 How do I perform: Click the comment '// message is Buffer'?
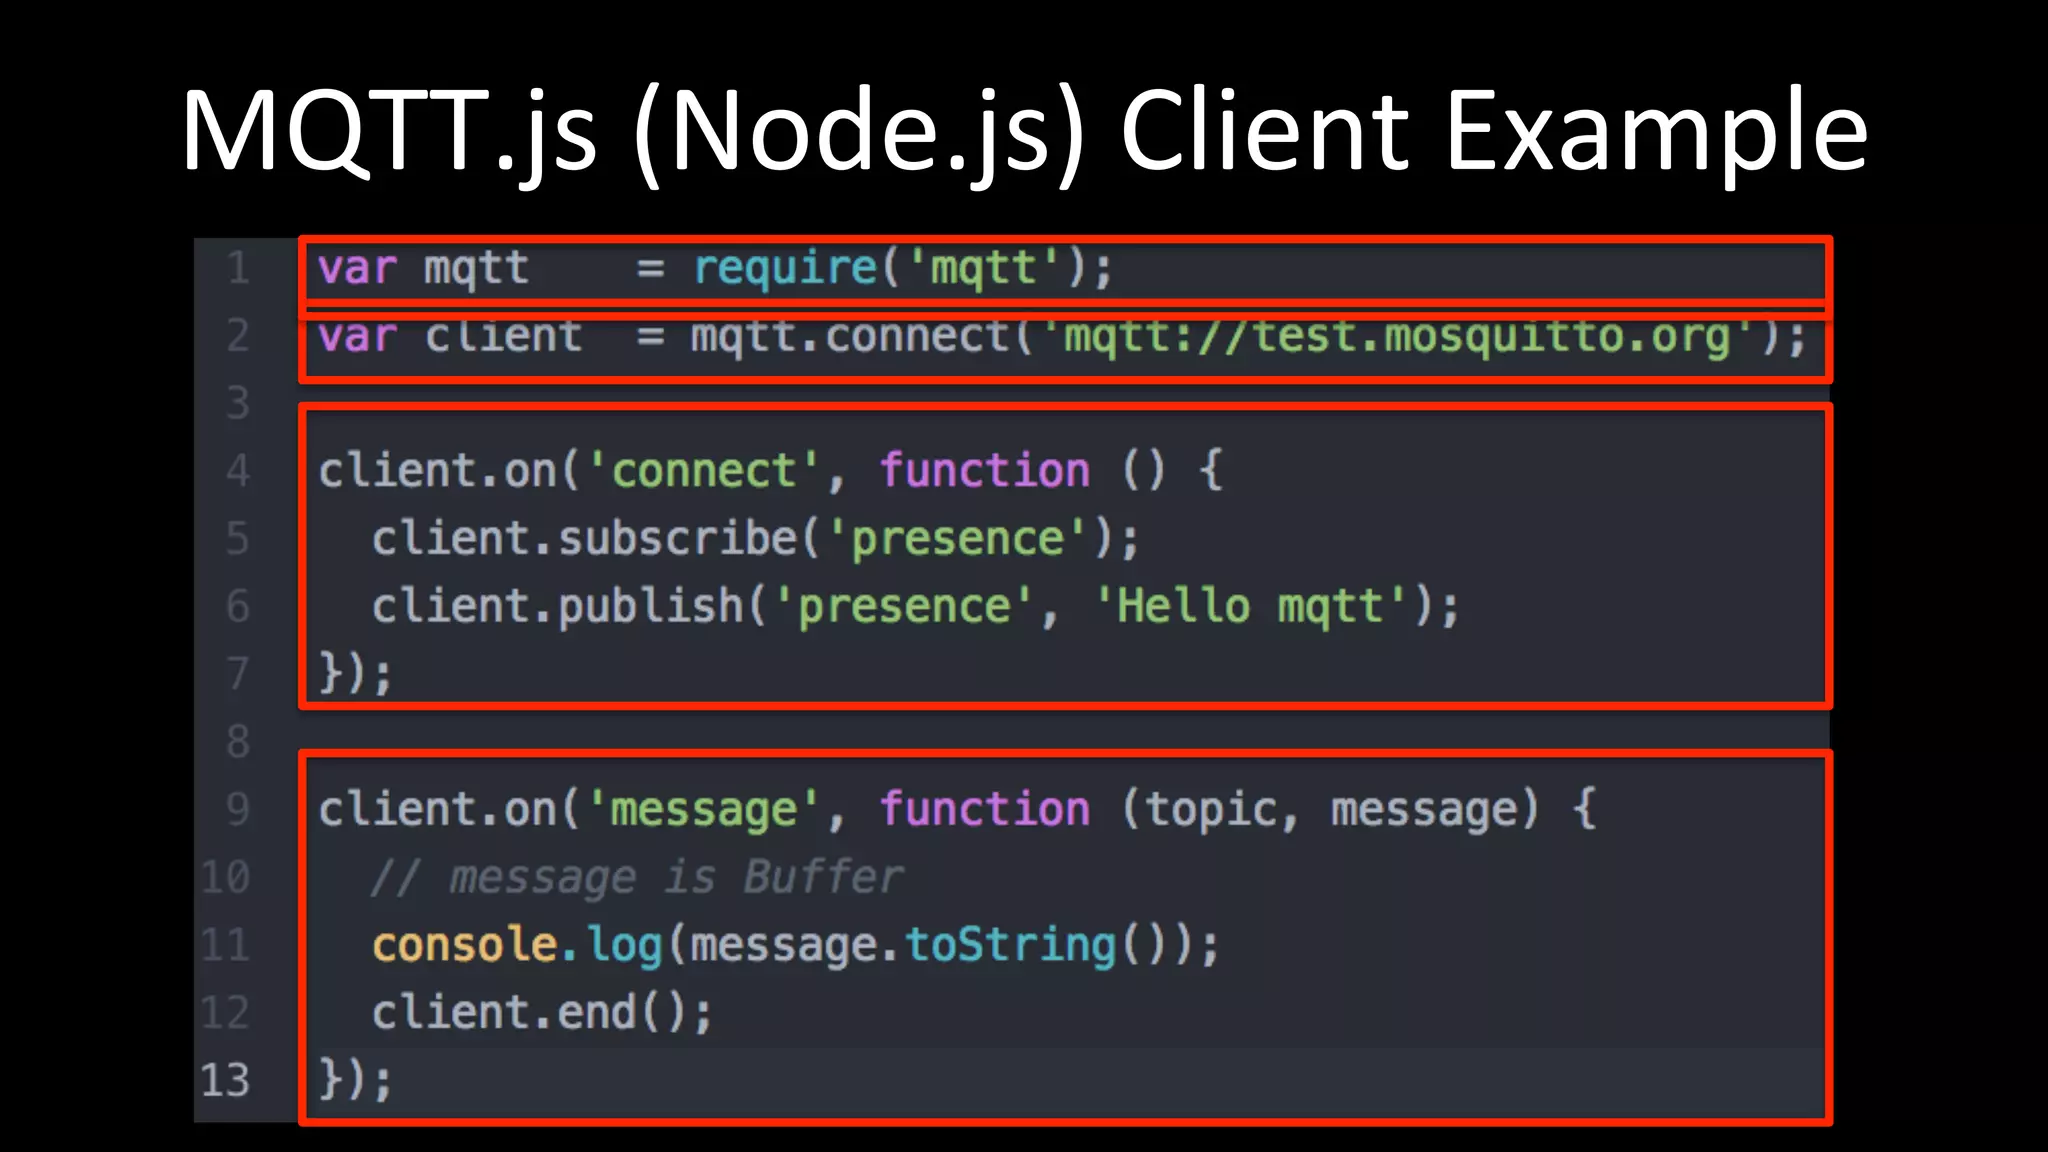tap(637, 878)
